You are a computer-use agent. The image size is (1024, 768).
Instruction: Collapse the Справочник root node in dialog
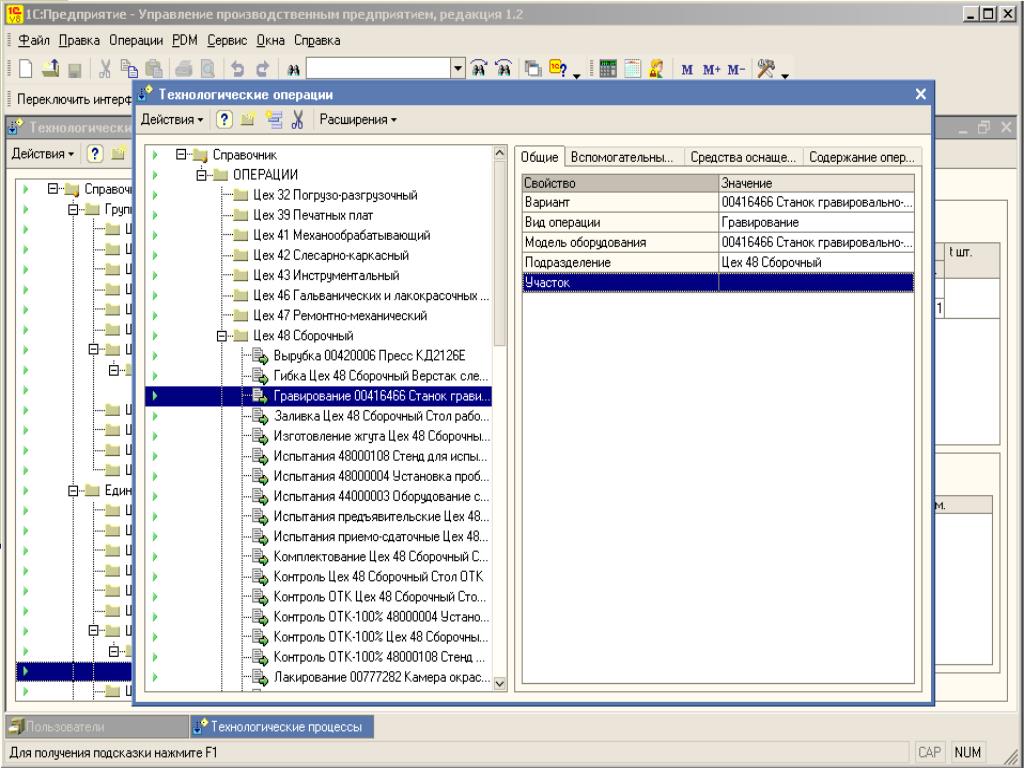click(x=182, y=155)
